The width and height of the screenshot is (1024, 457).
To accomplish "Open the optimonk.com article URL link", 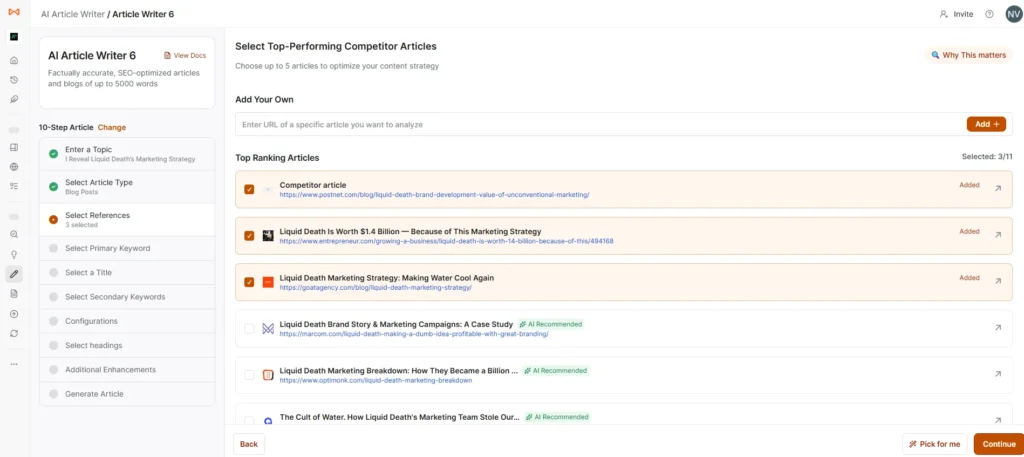I will pos(376,380).
